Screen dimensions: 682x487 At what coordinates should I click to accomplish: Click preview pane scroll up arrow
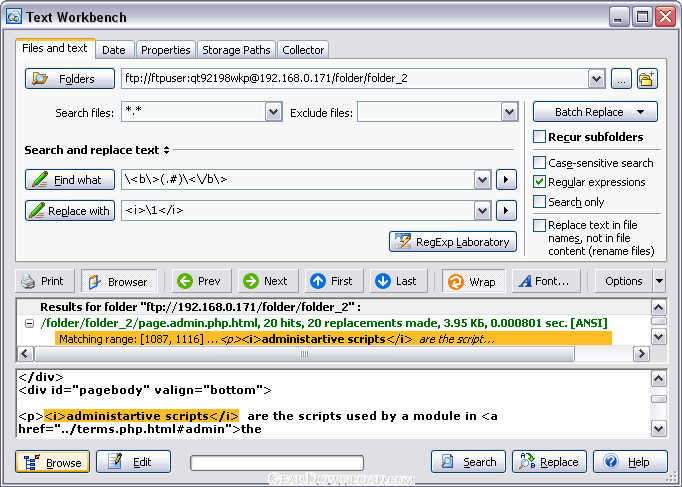pyautogui.click(x=659, y=379)
